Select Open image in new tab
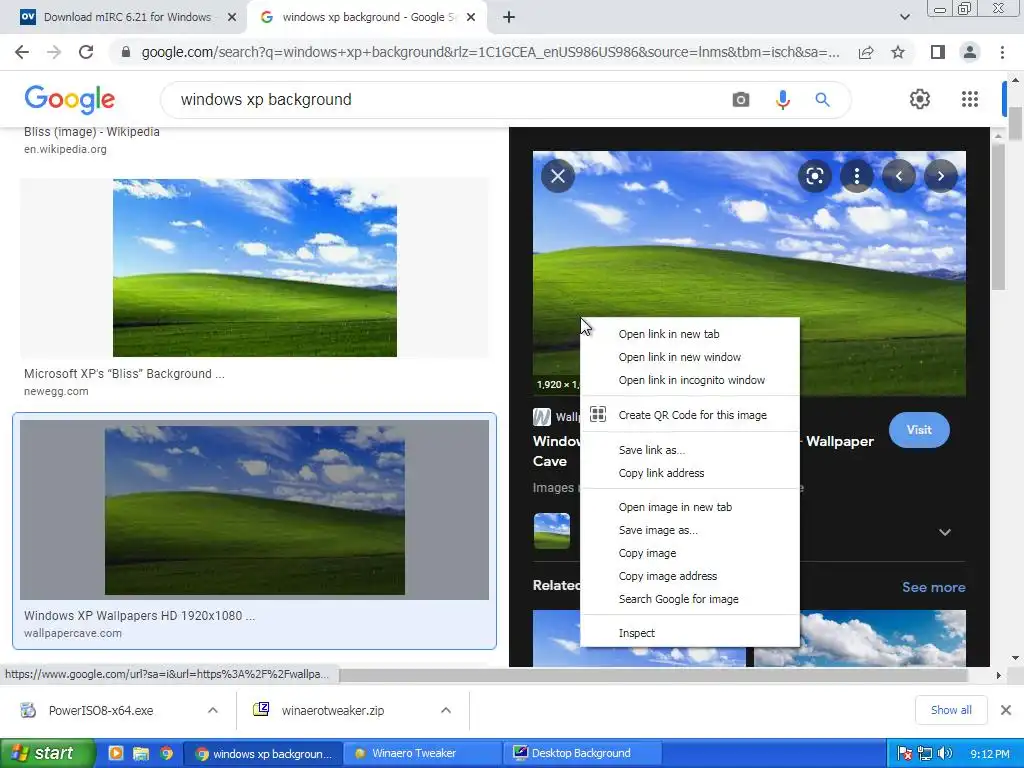The height and width of the screenshot is (768, 1024). tap(690, 507)
